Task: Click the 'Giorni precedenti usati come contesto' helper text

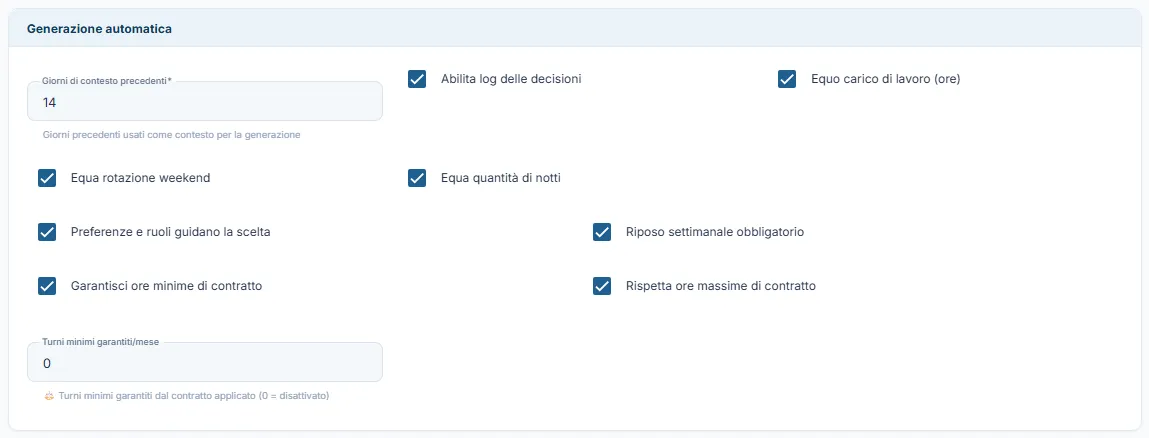Action: pos(171,135)
